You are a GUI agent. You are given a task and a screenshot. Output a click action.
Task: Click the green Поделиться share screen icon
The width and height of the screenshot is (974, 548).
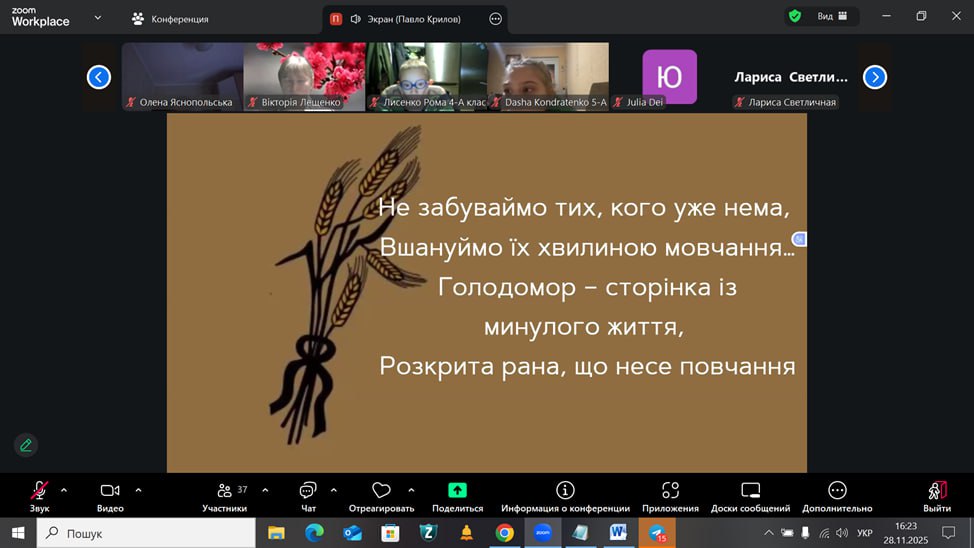click(457, 490)
